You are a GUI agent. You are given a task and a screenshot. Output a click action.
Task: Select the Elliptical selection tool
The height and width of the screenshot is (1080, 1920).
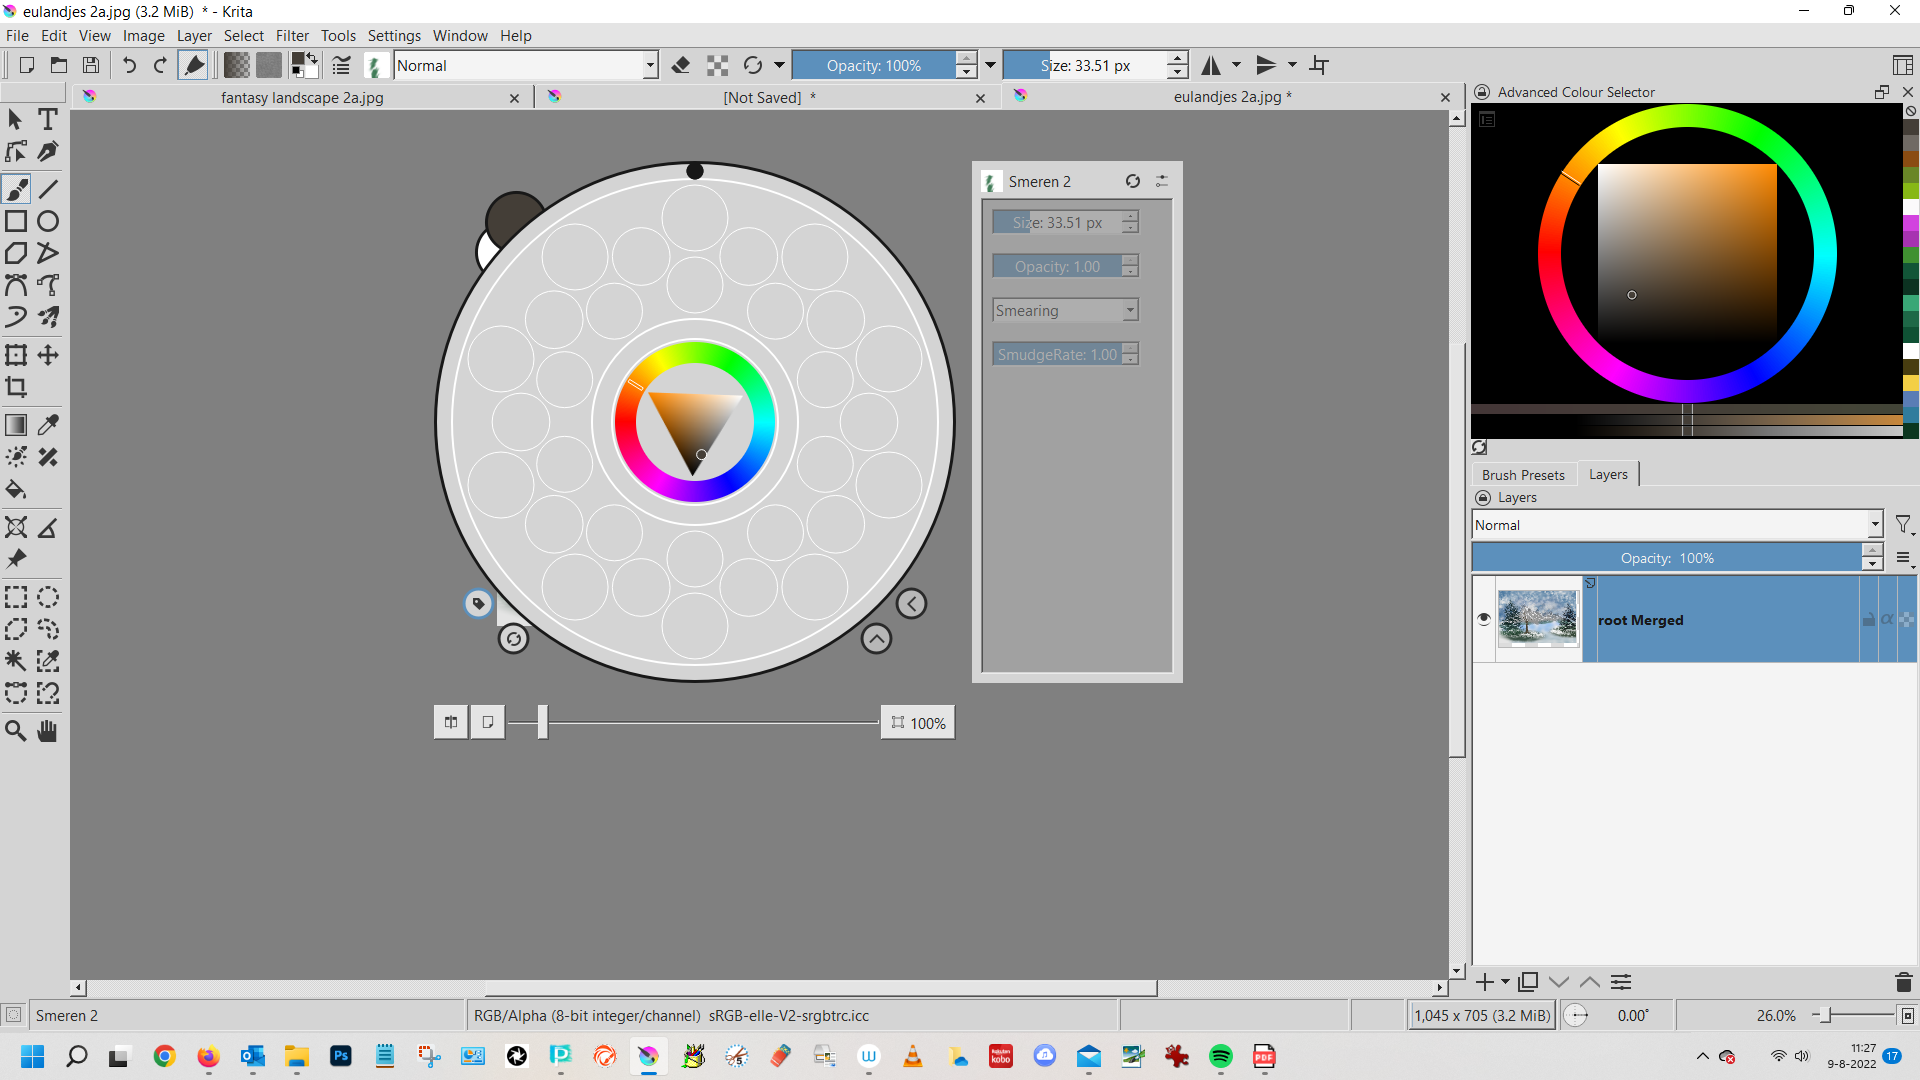(x=47, y=598)
